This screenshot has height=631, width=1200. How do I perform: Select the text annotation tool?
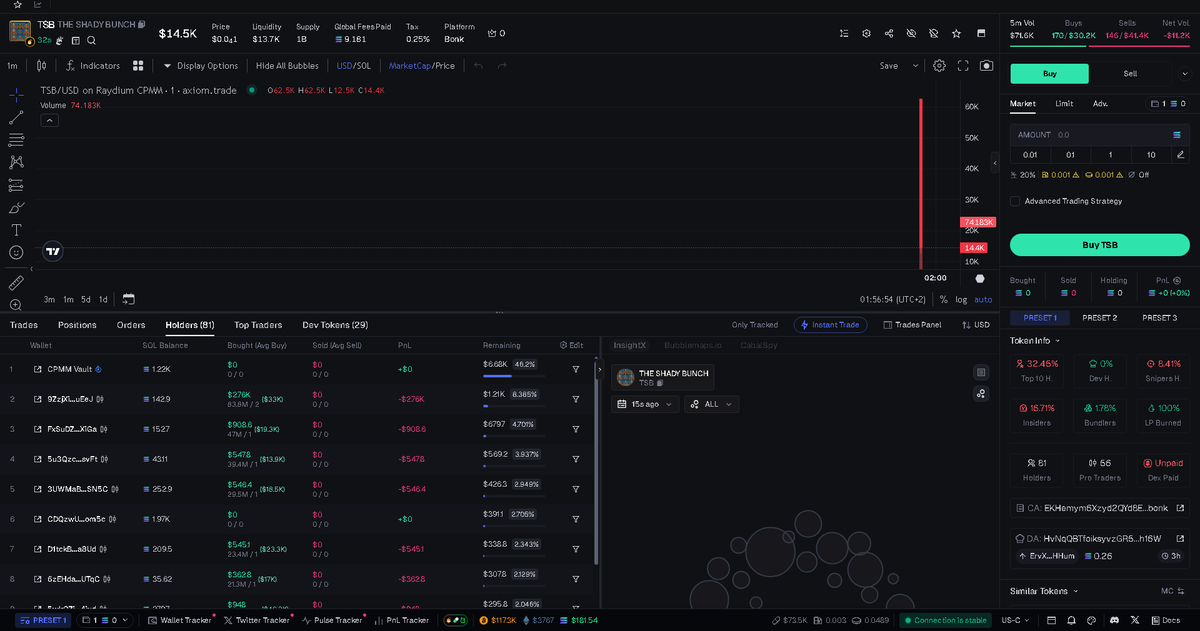coord(16,230)
